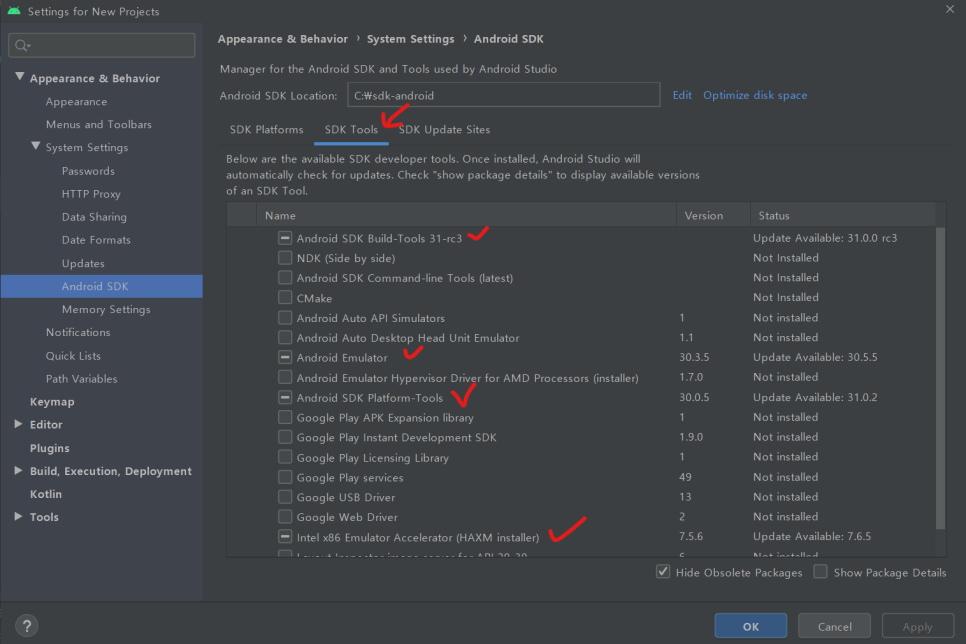Switch to the SDK Platforms tab
This screenshot has height=644, width=966.
coord(266,129)
